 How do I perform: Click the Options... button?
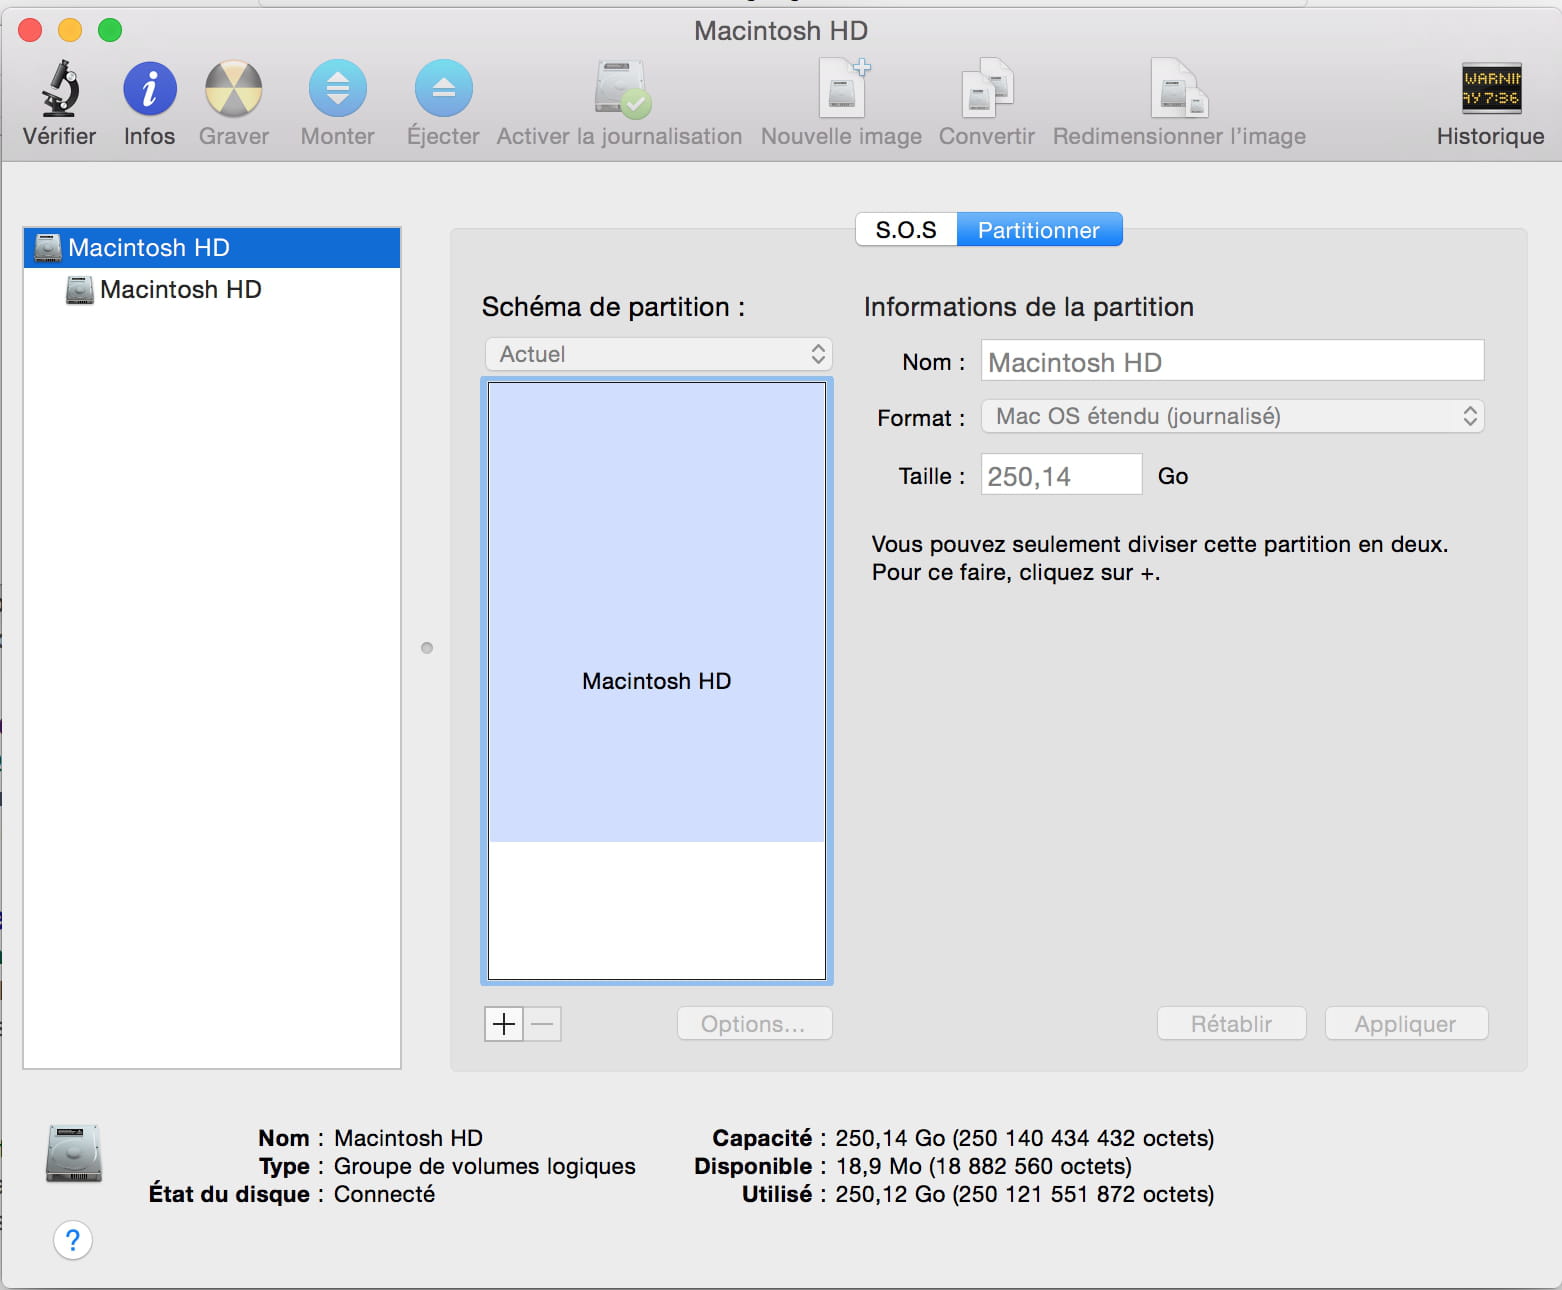pyautogui.click(x=755, y=1024)
